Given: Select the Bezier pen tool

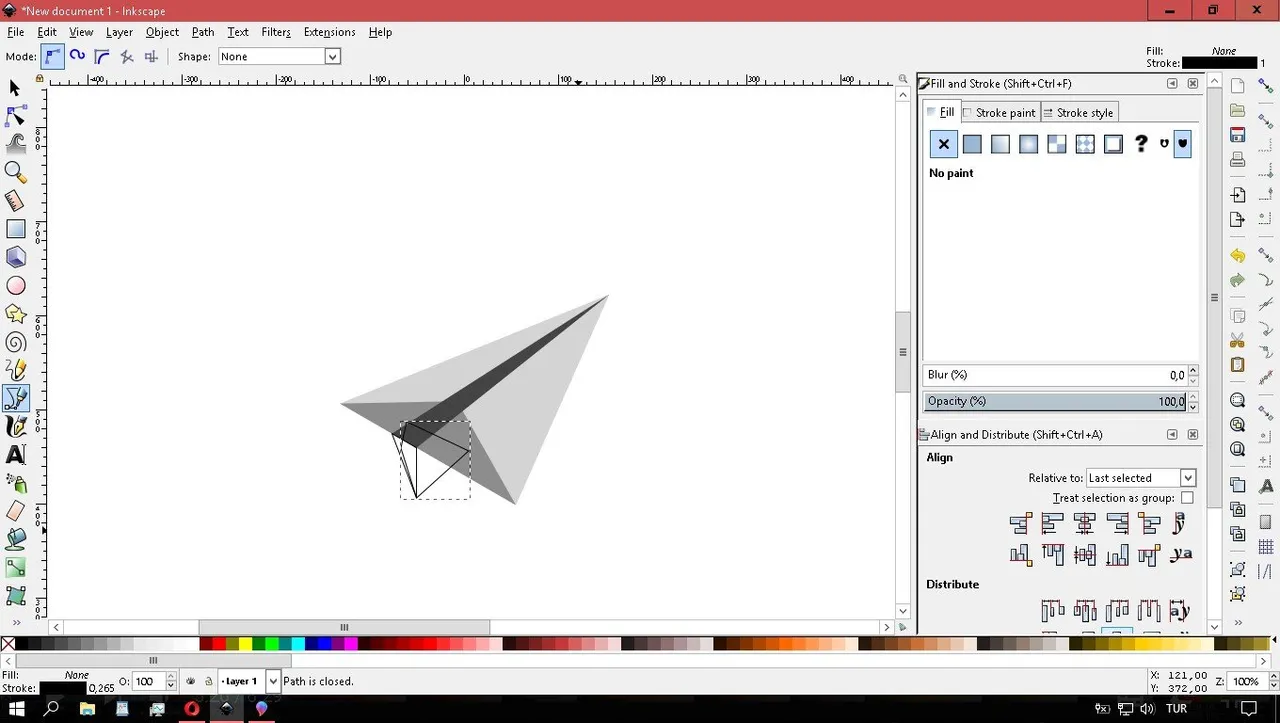Looking at the screenshot, I should click(x=15, y=398).
